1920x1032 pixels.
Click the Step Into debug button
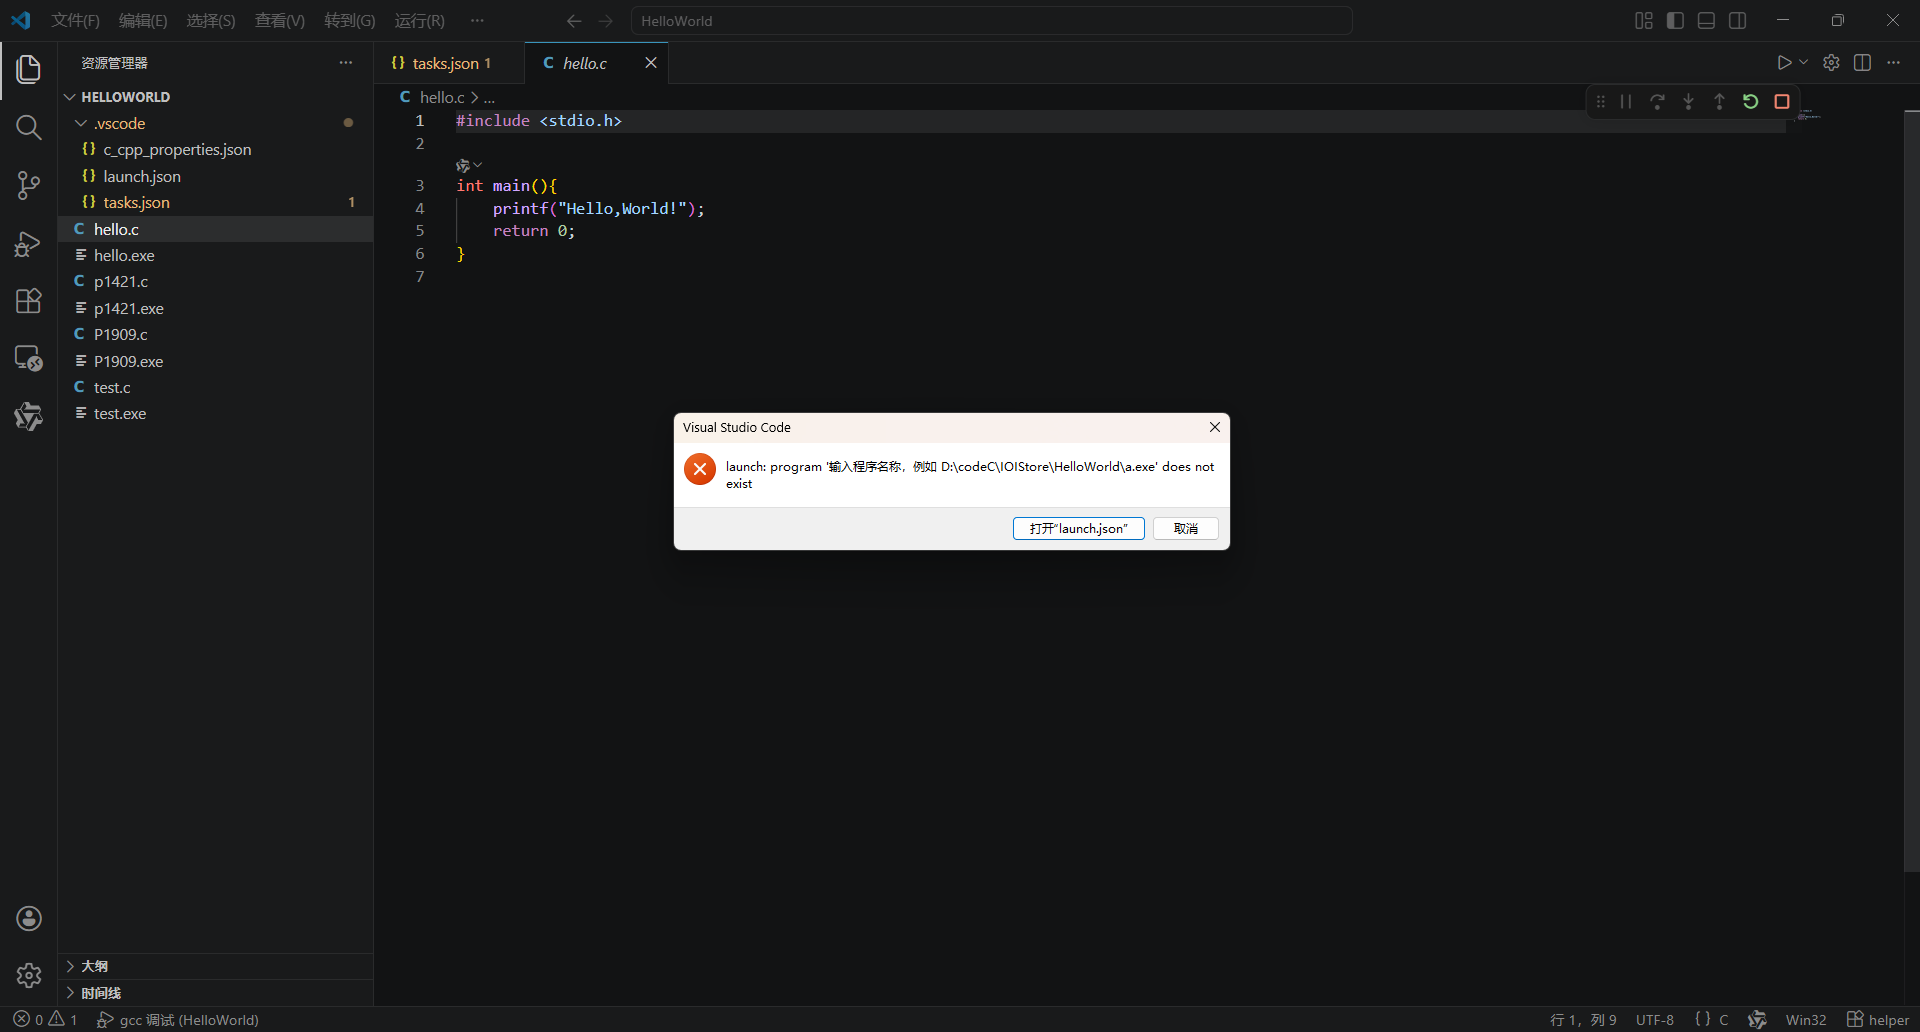(1688, 102)
